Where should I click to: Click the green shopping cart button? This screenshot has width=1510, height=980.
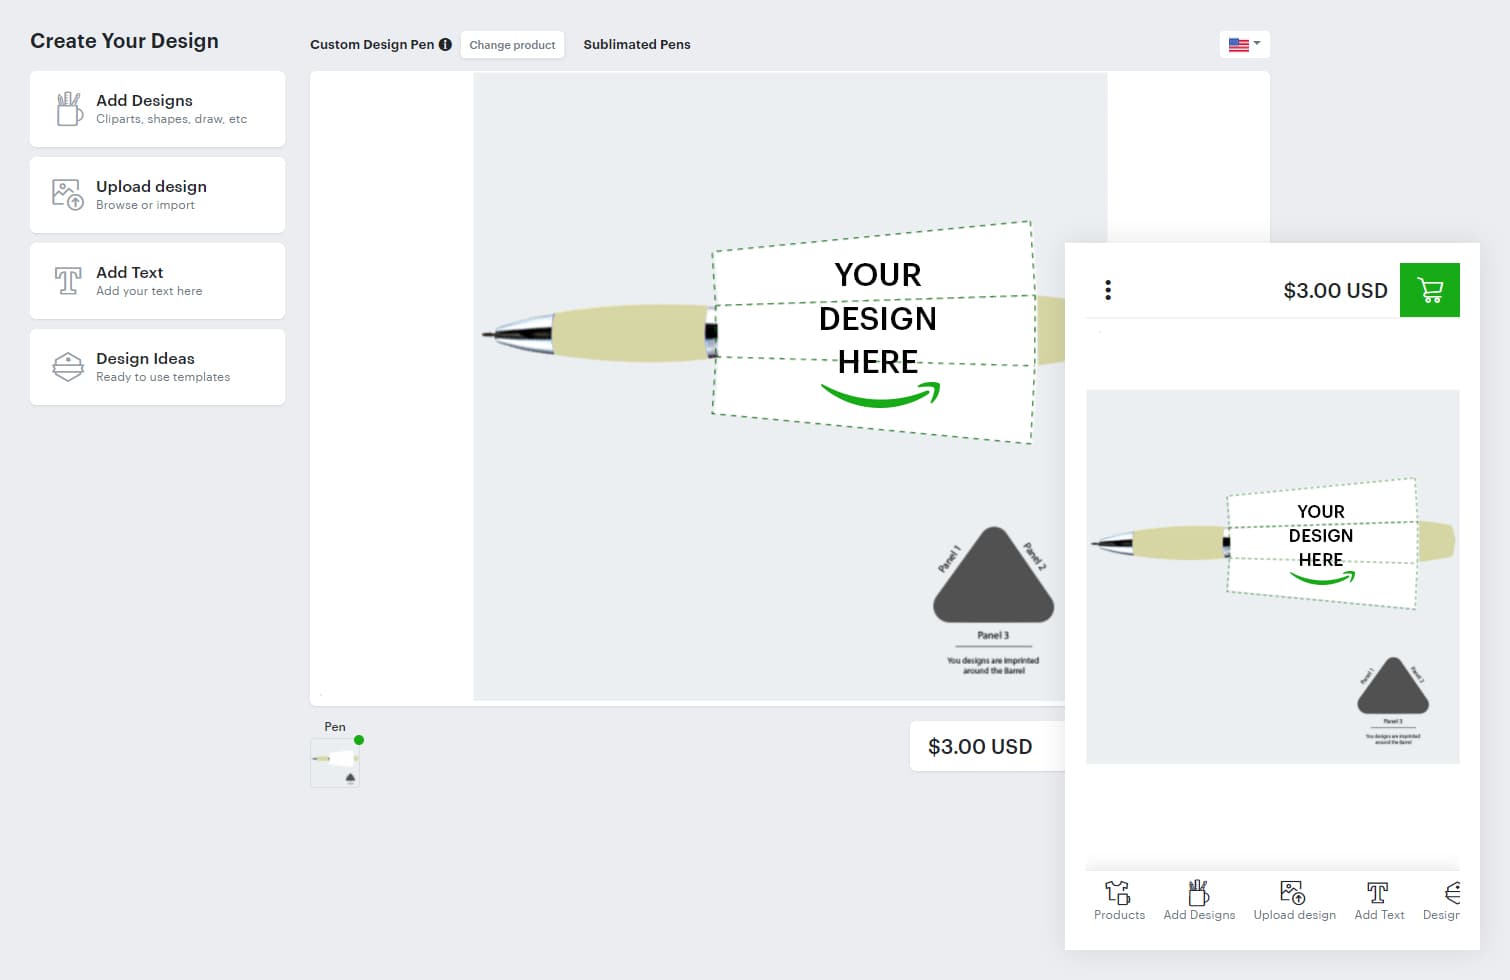click(x=1429, y=290)
